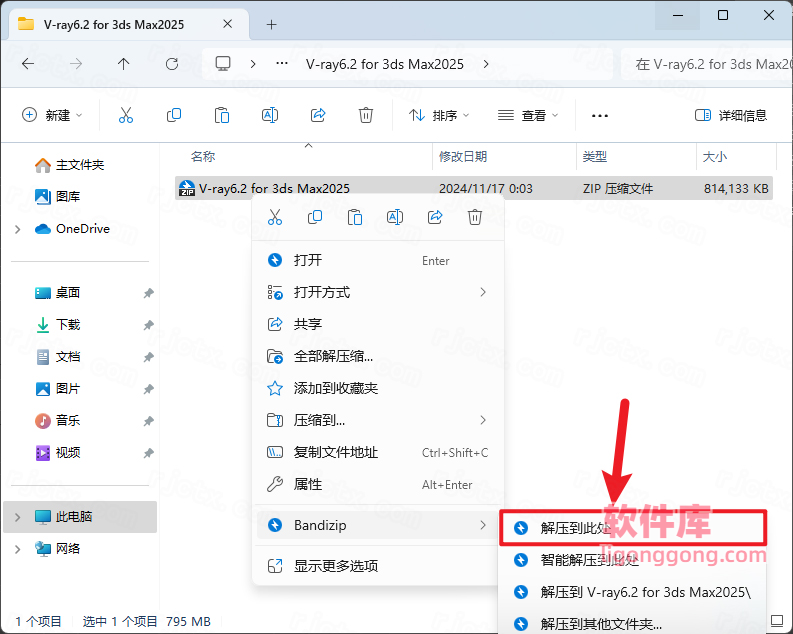Click the trash Delete icon in the context menu
The image size is (793, 634).
pyautogui.click(x=474, y=217)
